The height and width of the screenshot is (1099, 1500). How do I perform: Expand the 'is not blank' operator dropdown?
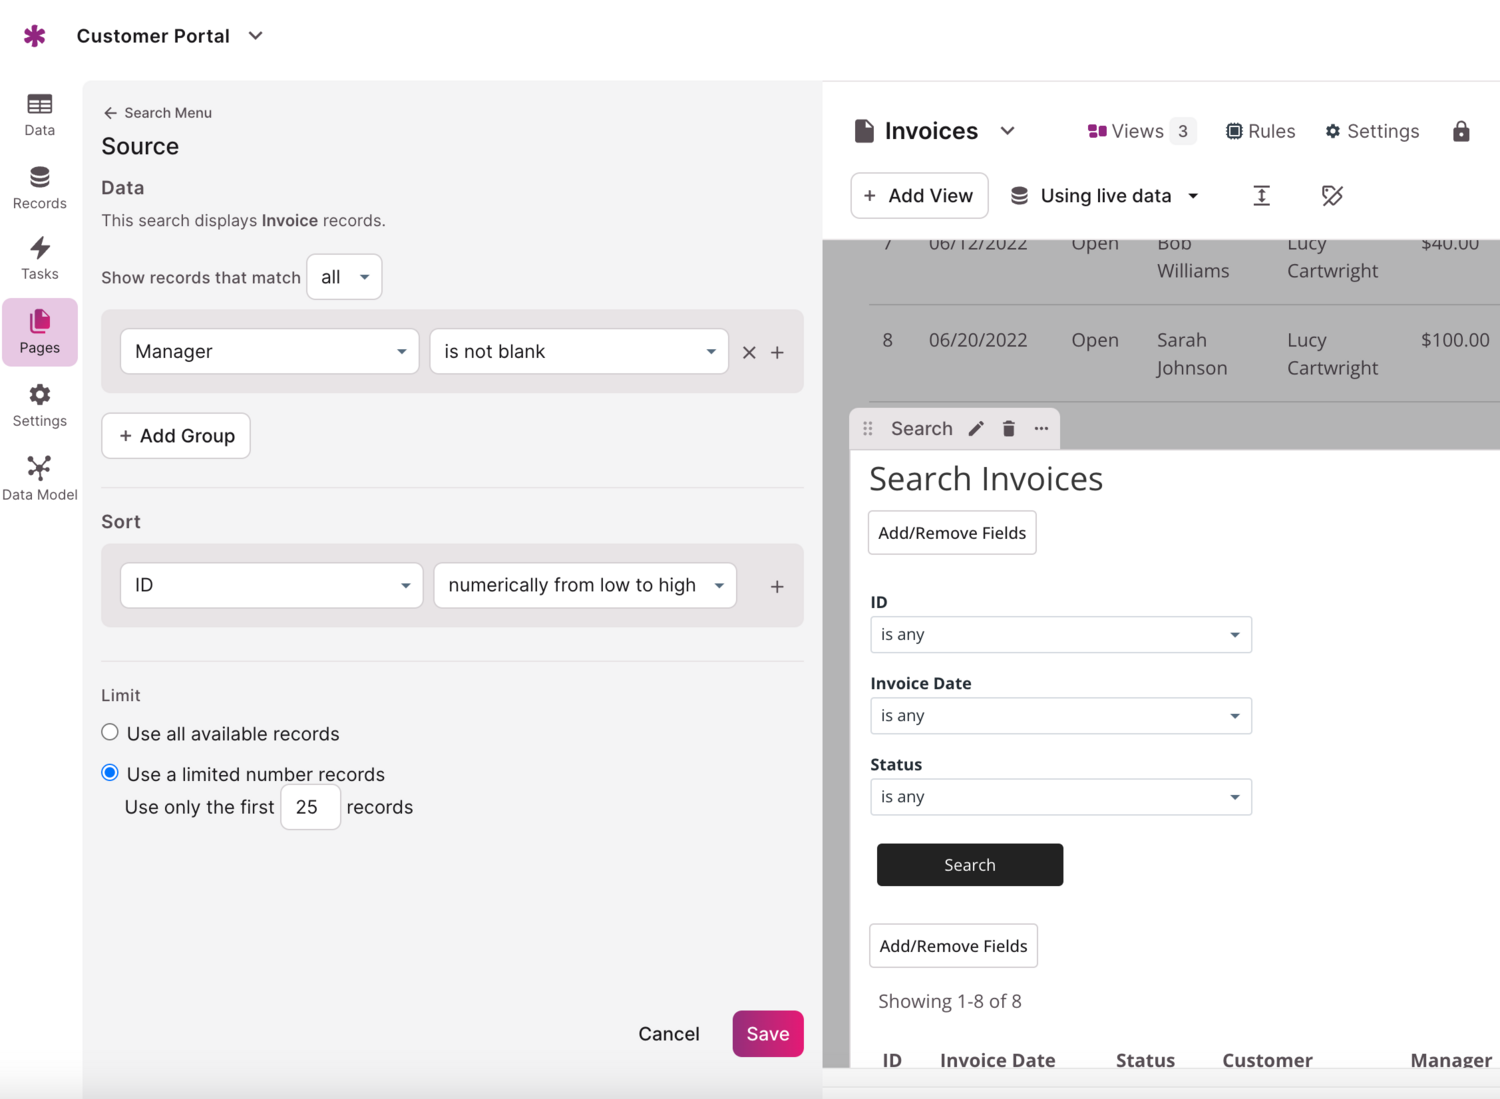(579, 352)
